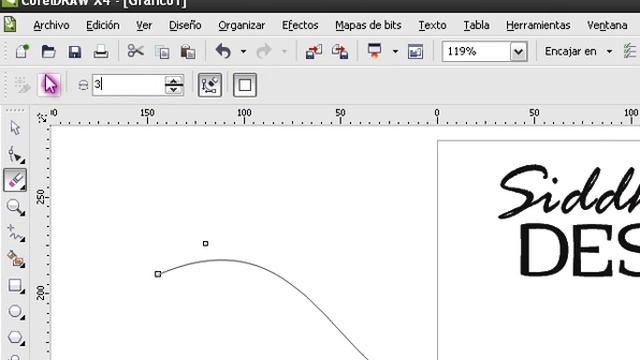Click the curve's start node
The height and width of the screenshot is (360, 640).
158,274
